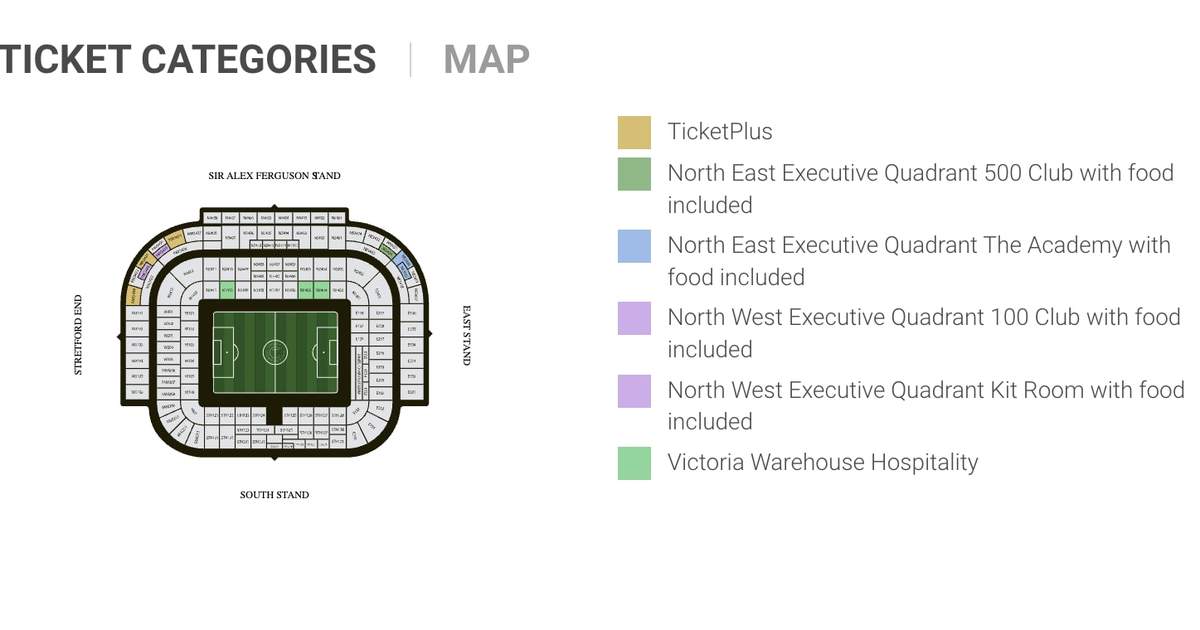Click the Stretford End label

point(79,335)
